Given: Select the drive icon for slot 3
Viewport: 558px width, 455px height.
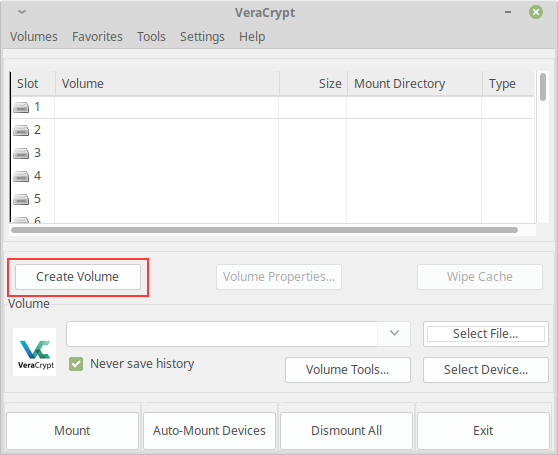Looking at the screenshot, I should tap(21, 153).
